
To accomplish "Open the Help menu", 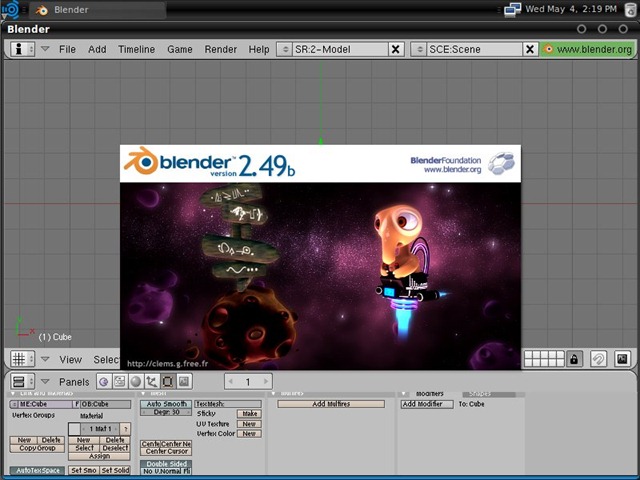I will (259, 49).
